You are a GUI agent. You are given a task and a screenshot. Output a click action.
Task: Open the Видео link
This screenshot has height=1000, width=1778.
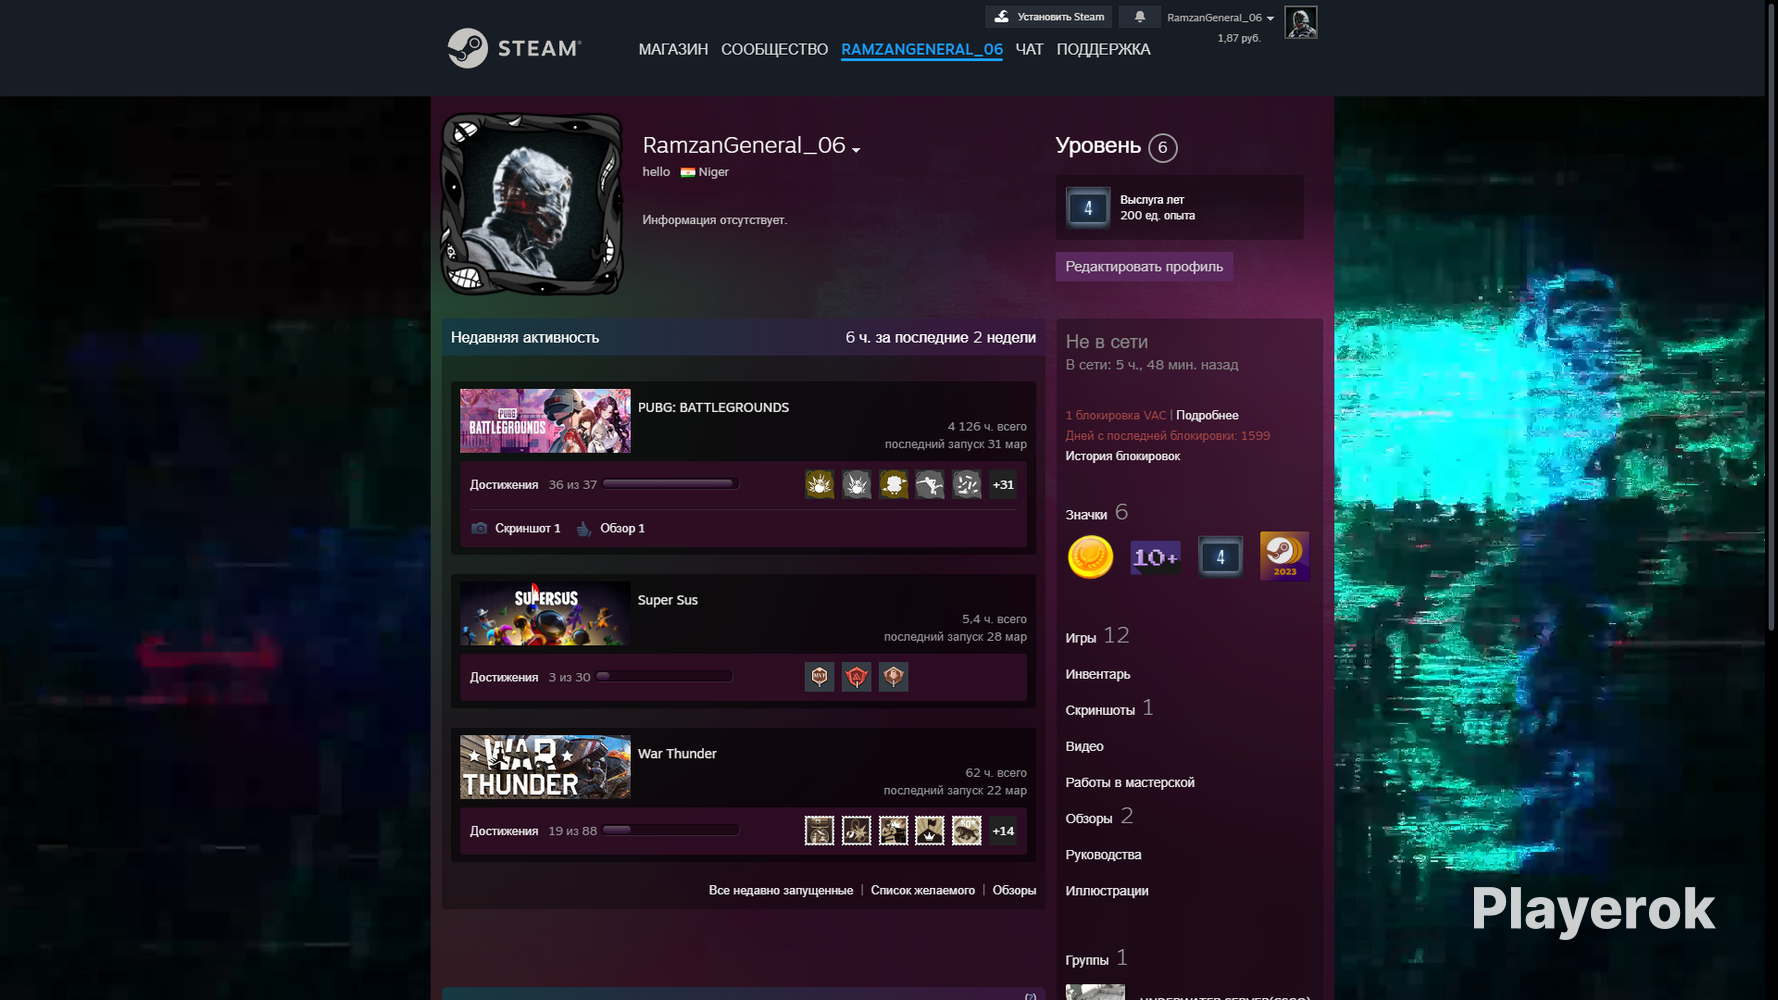click(1084, 746)
